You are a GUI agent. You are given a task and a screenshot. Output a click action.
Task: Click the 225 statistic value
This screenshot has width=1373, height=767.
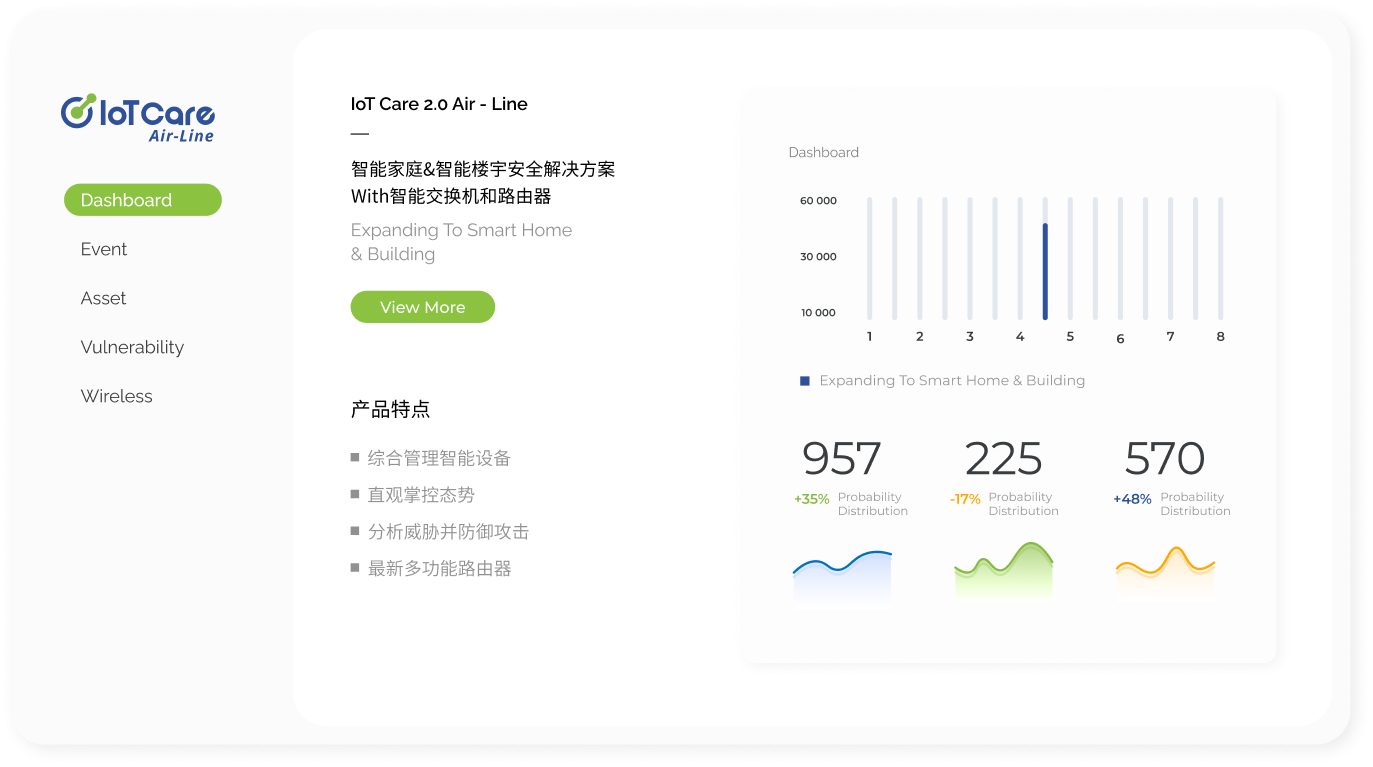point(1003,459)
